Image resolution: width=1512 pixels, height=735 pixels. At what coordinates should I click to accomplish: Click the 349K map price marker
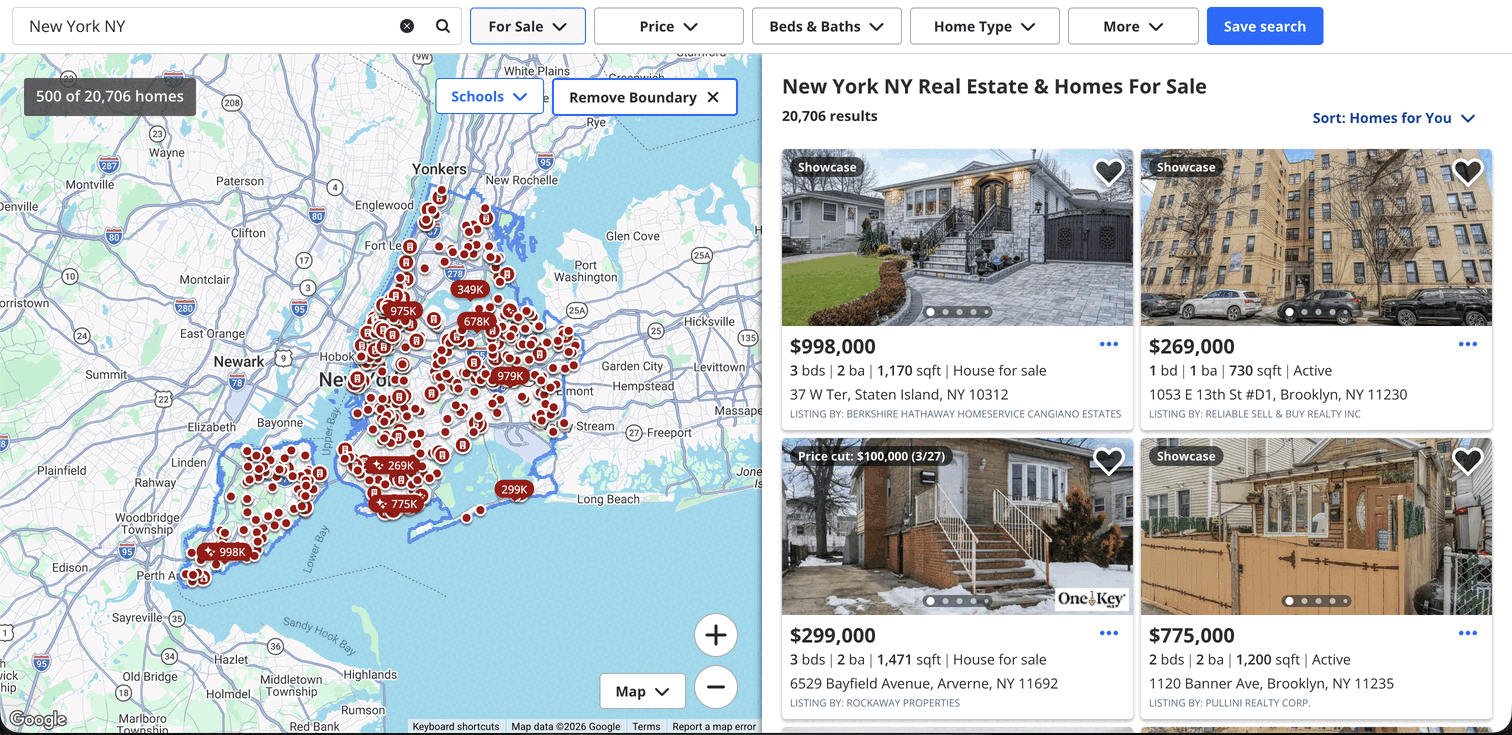coord(470,290)
